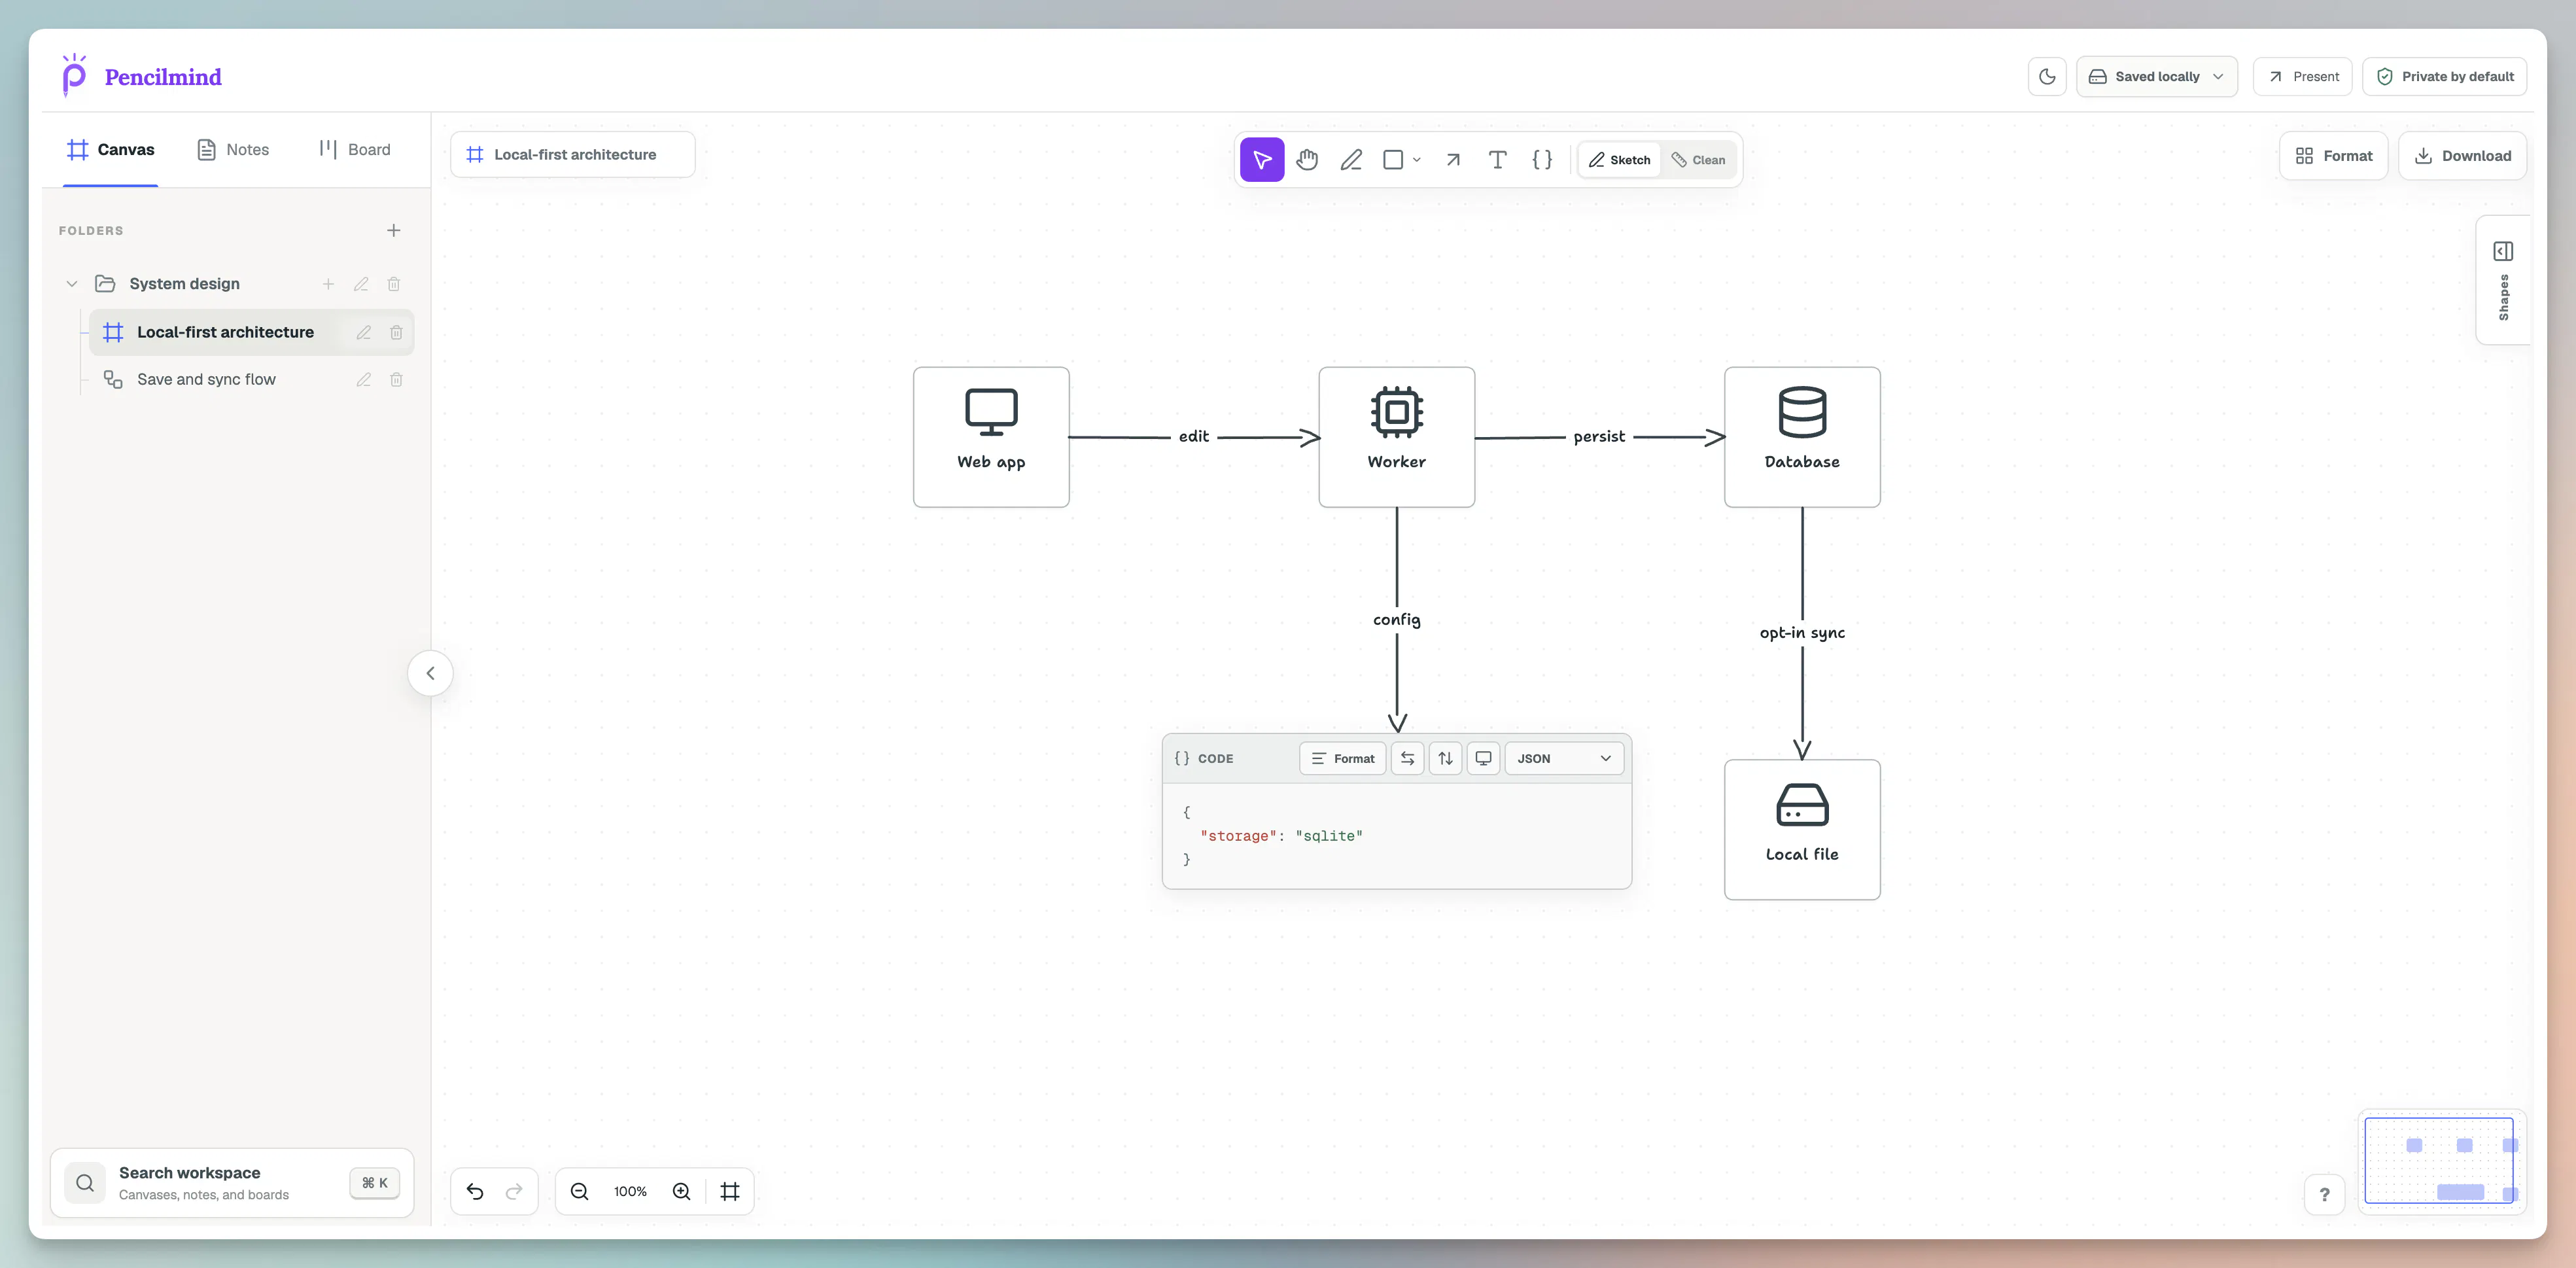Image resolution: width=2576 pixels, height=1268 pixels.
Task: Redo the last action
Action: 514,1191
